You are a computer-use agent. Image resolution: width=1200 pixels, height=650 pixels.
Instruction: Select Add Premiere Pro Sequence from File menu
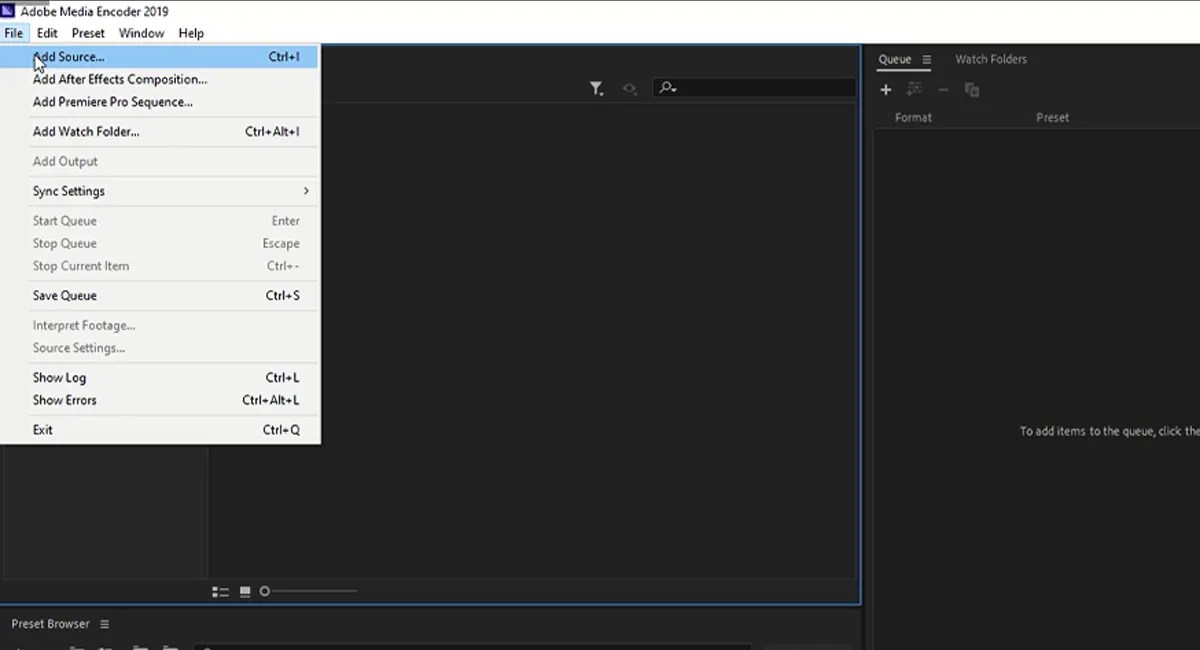(112, 101)
